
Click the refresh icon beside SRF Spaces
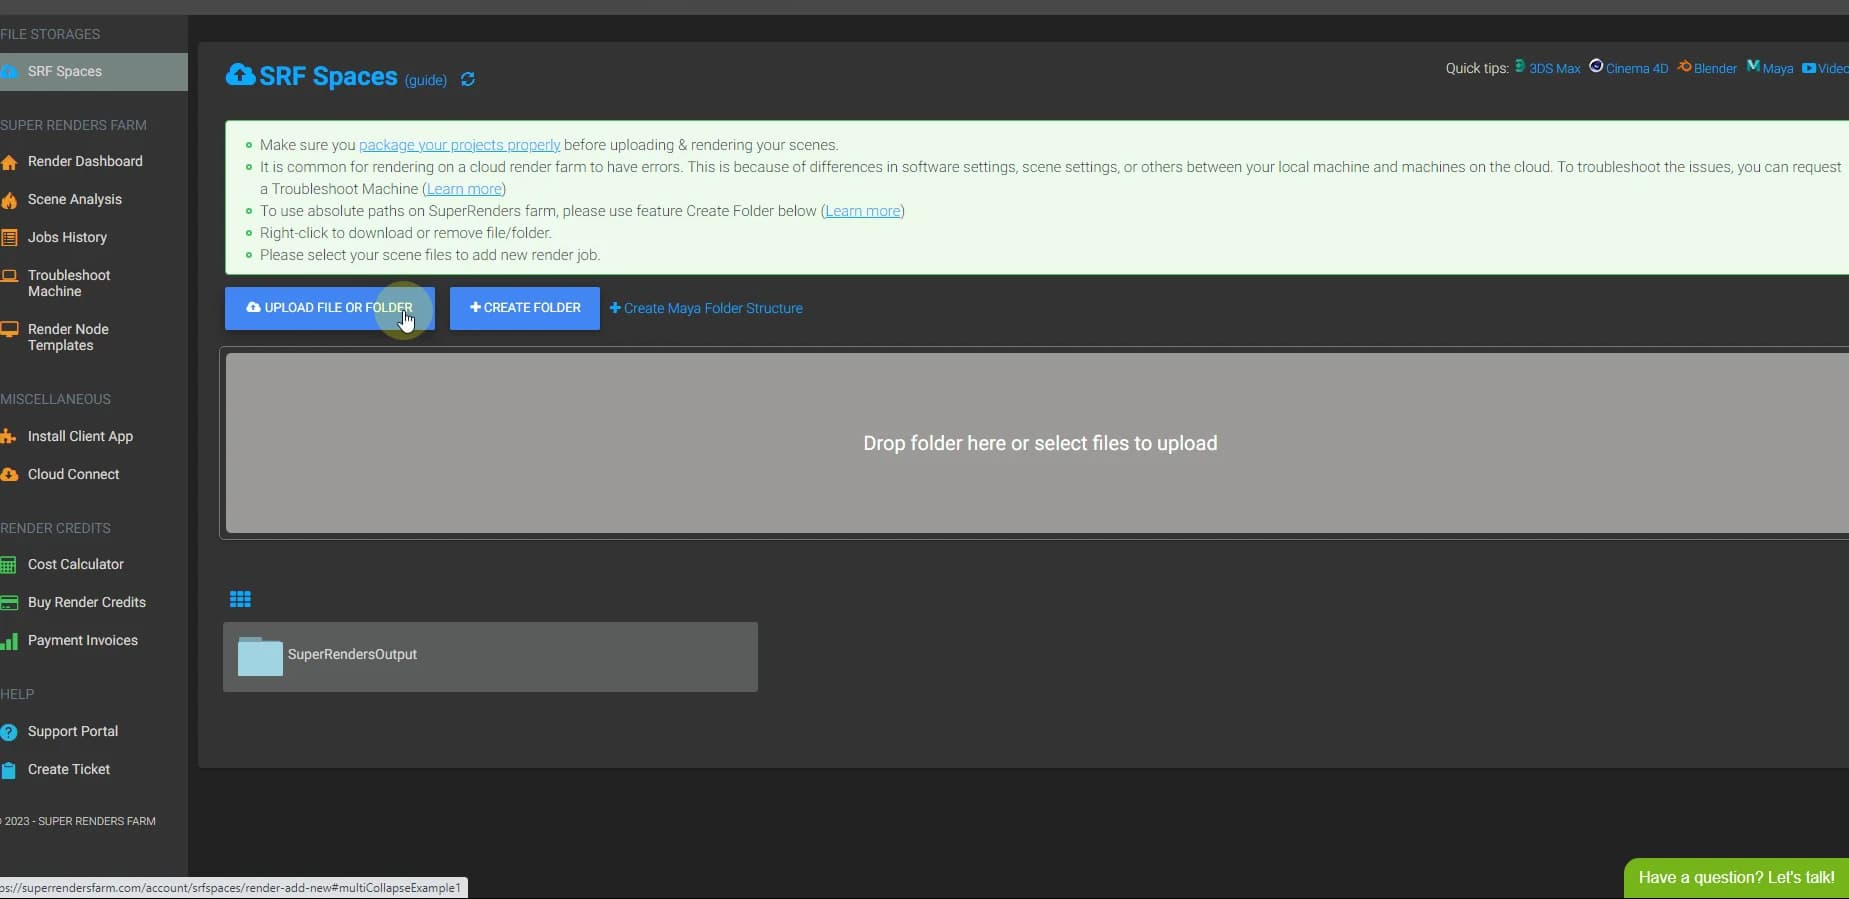click(468, 79)
